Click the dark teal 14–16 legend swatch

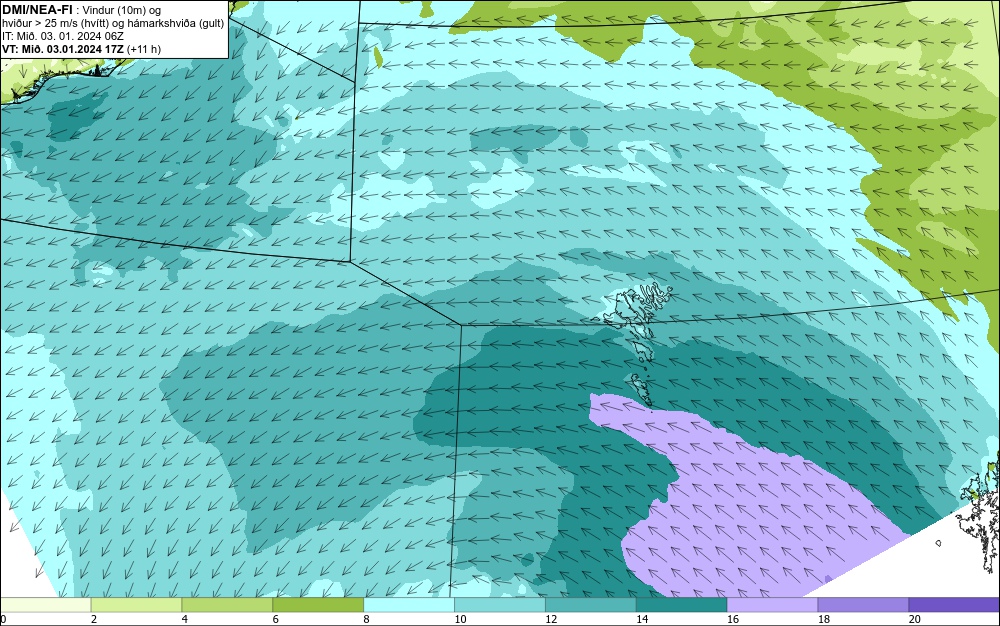click(682, 605)
